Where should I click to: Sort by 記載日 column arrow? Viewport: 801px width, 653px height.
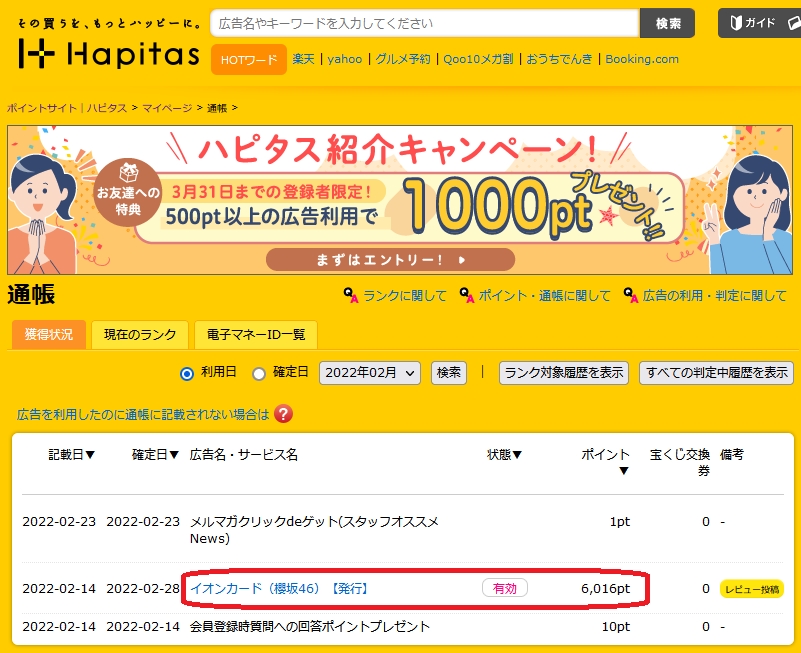pyautogui.click(x=90, y=454)
